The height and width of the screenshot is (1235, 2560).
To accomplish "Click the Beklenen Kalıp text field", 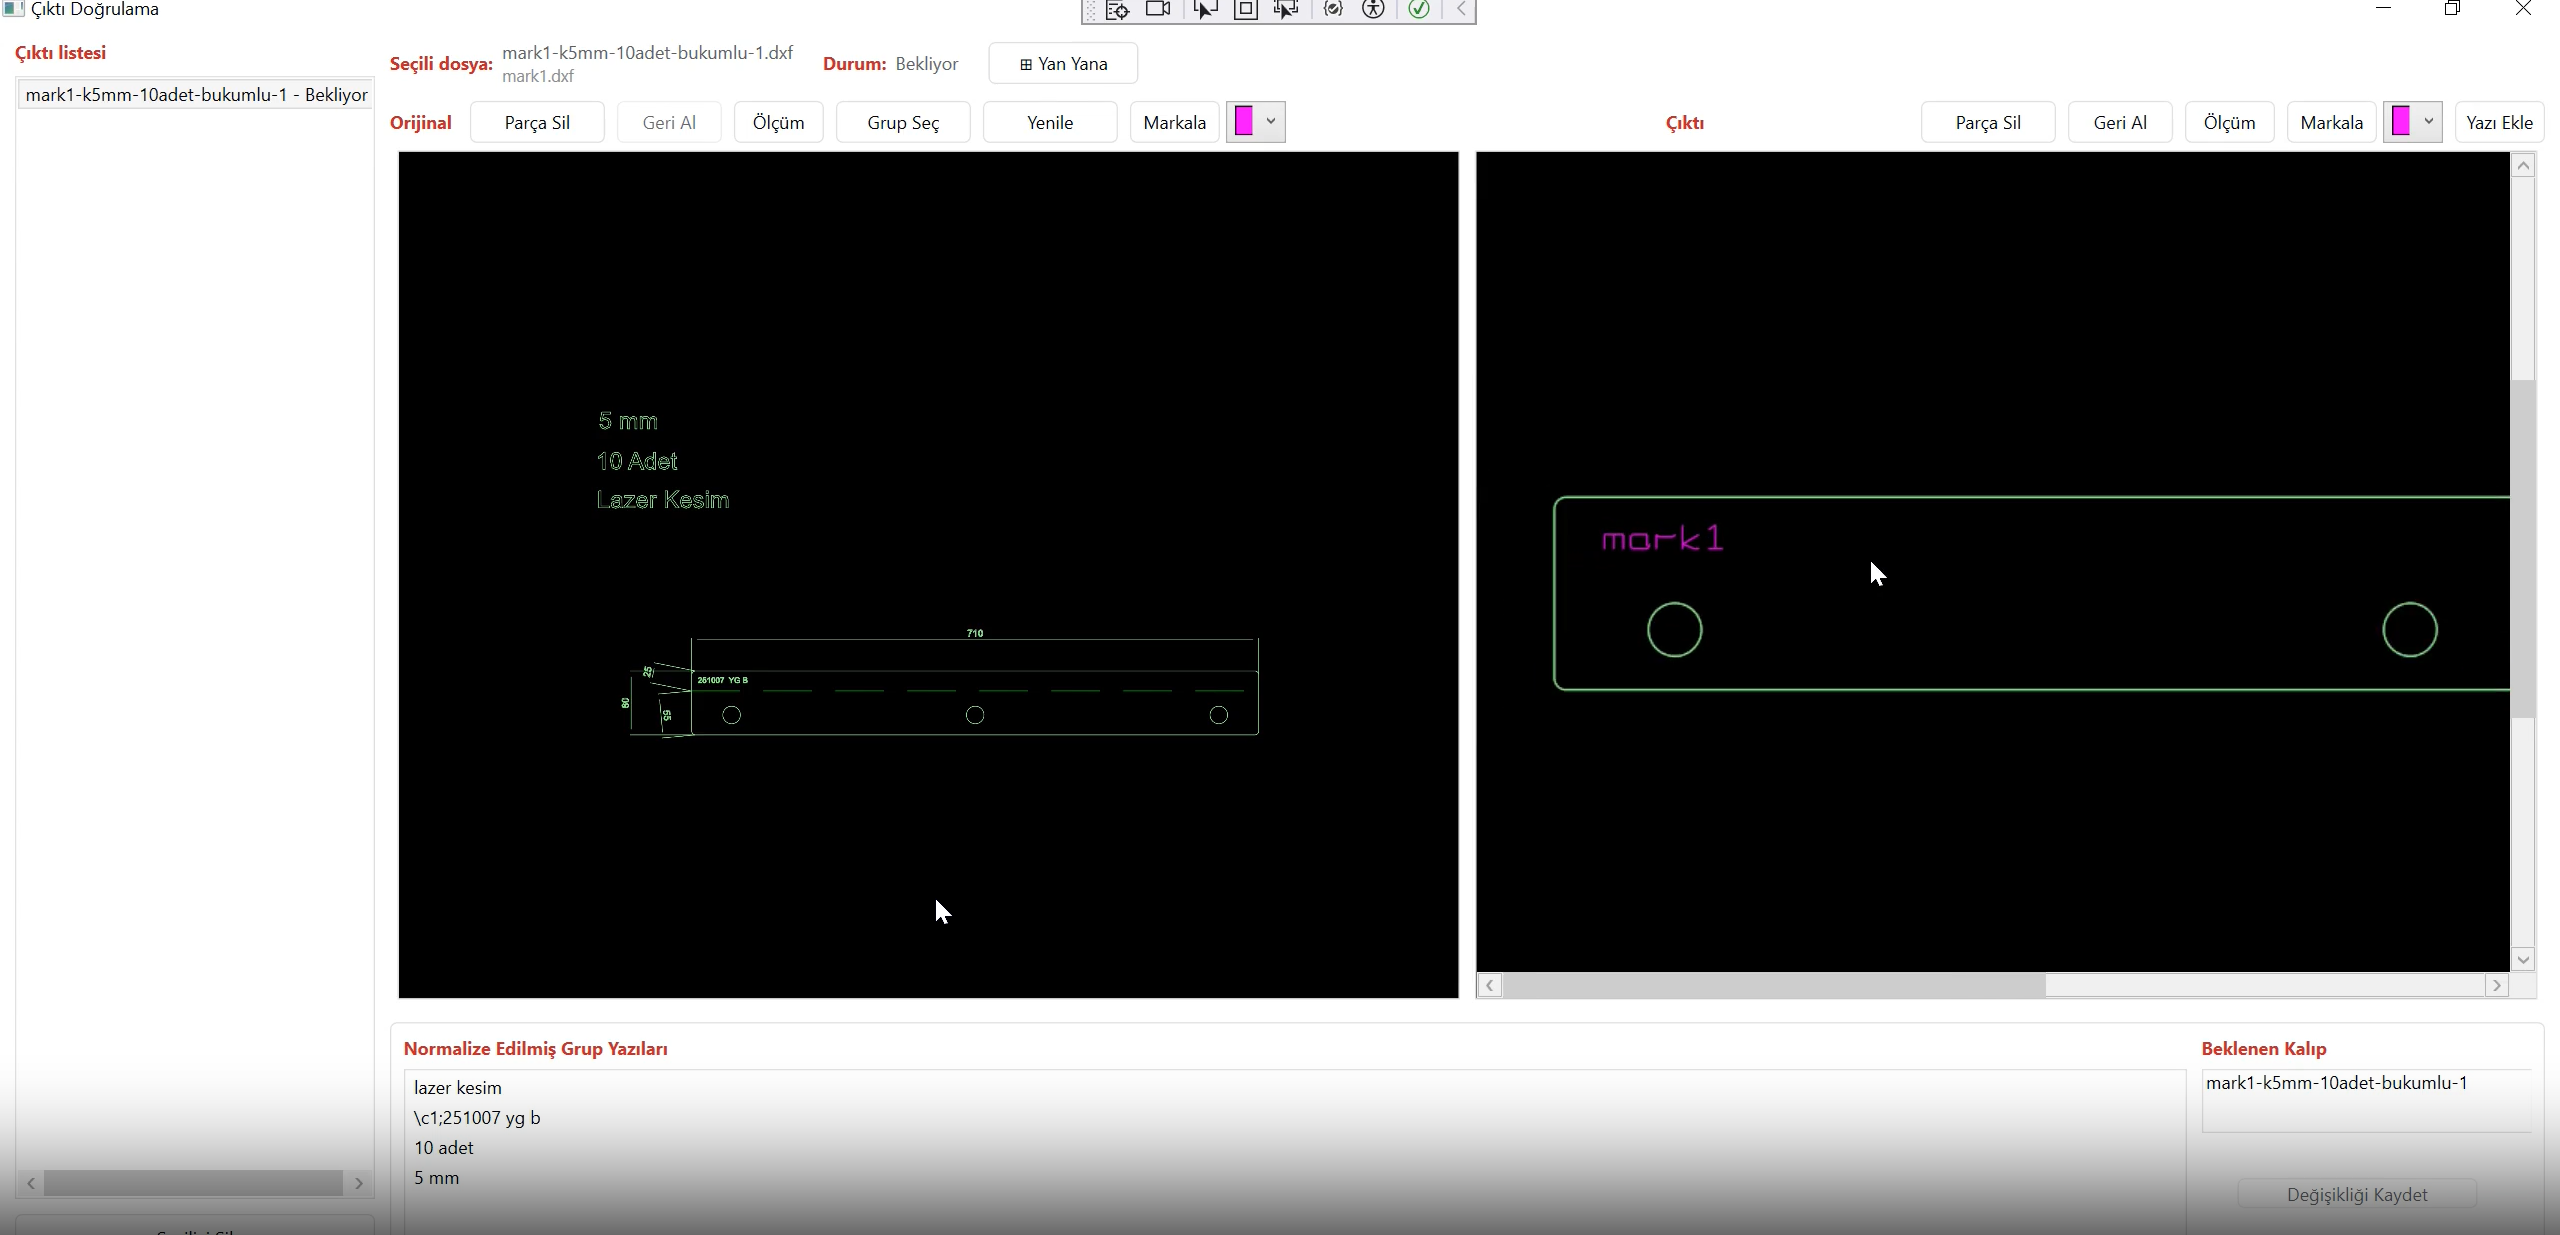I will click(2365, 1100).
